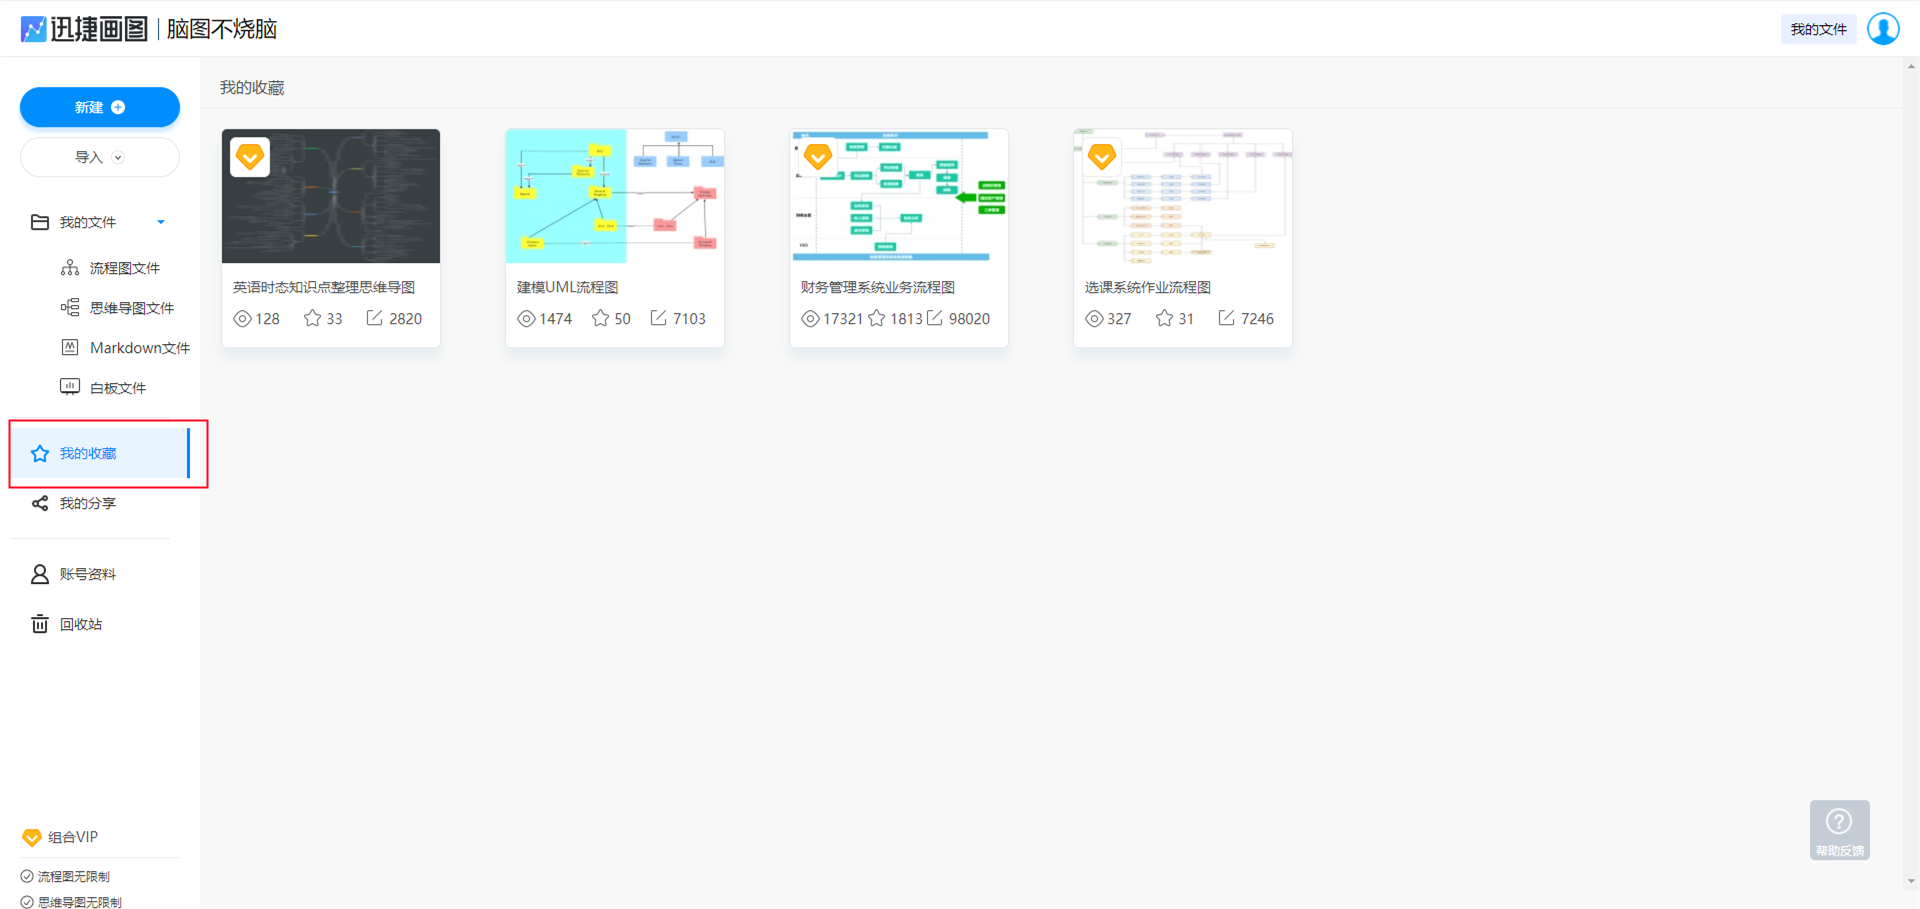
Task: Click the edit icon on 选课系统作业流程图 card
Action: tap(1226, 318)
